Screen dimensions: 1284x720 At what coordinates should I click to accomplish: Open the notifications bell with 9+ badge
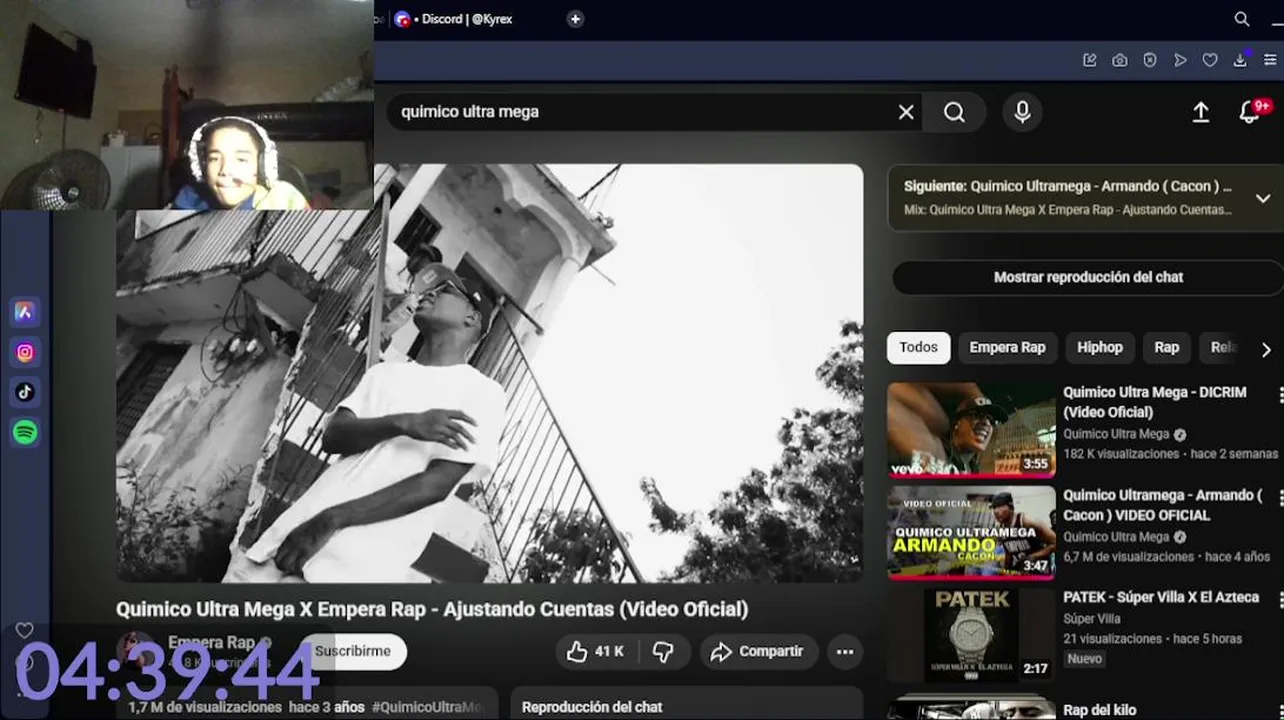[1251, 112]
